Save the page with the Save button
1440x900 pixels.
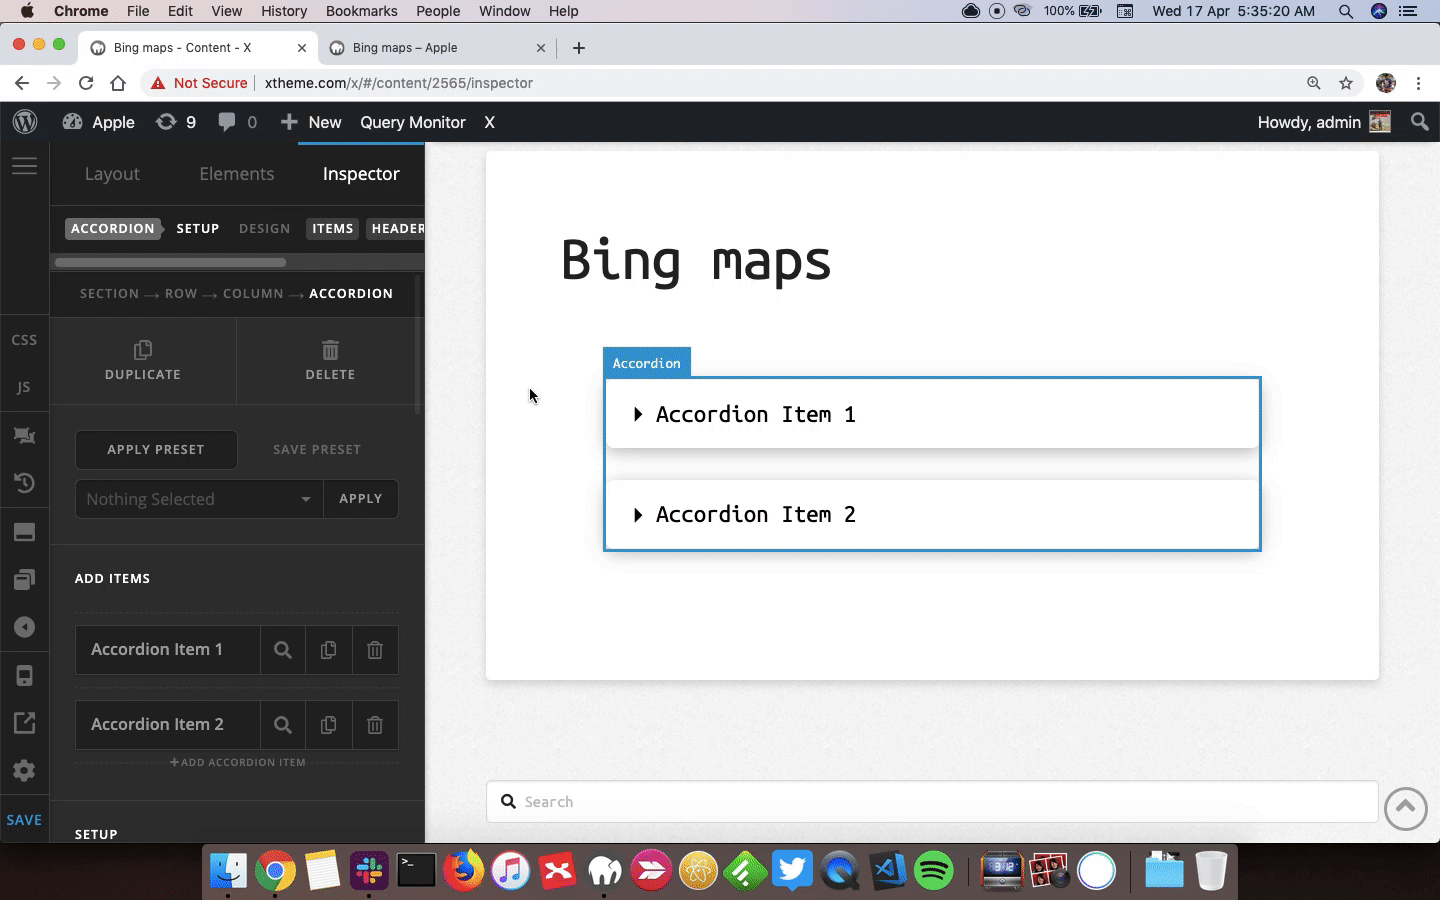pyautogui.click(x=24, y=820)
